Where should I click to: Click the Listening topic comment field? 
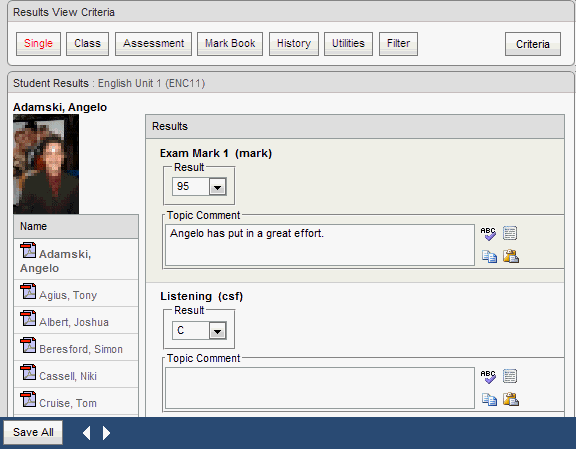pos(320,388)
